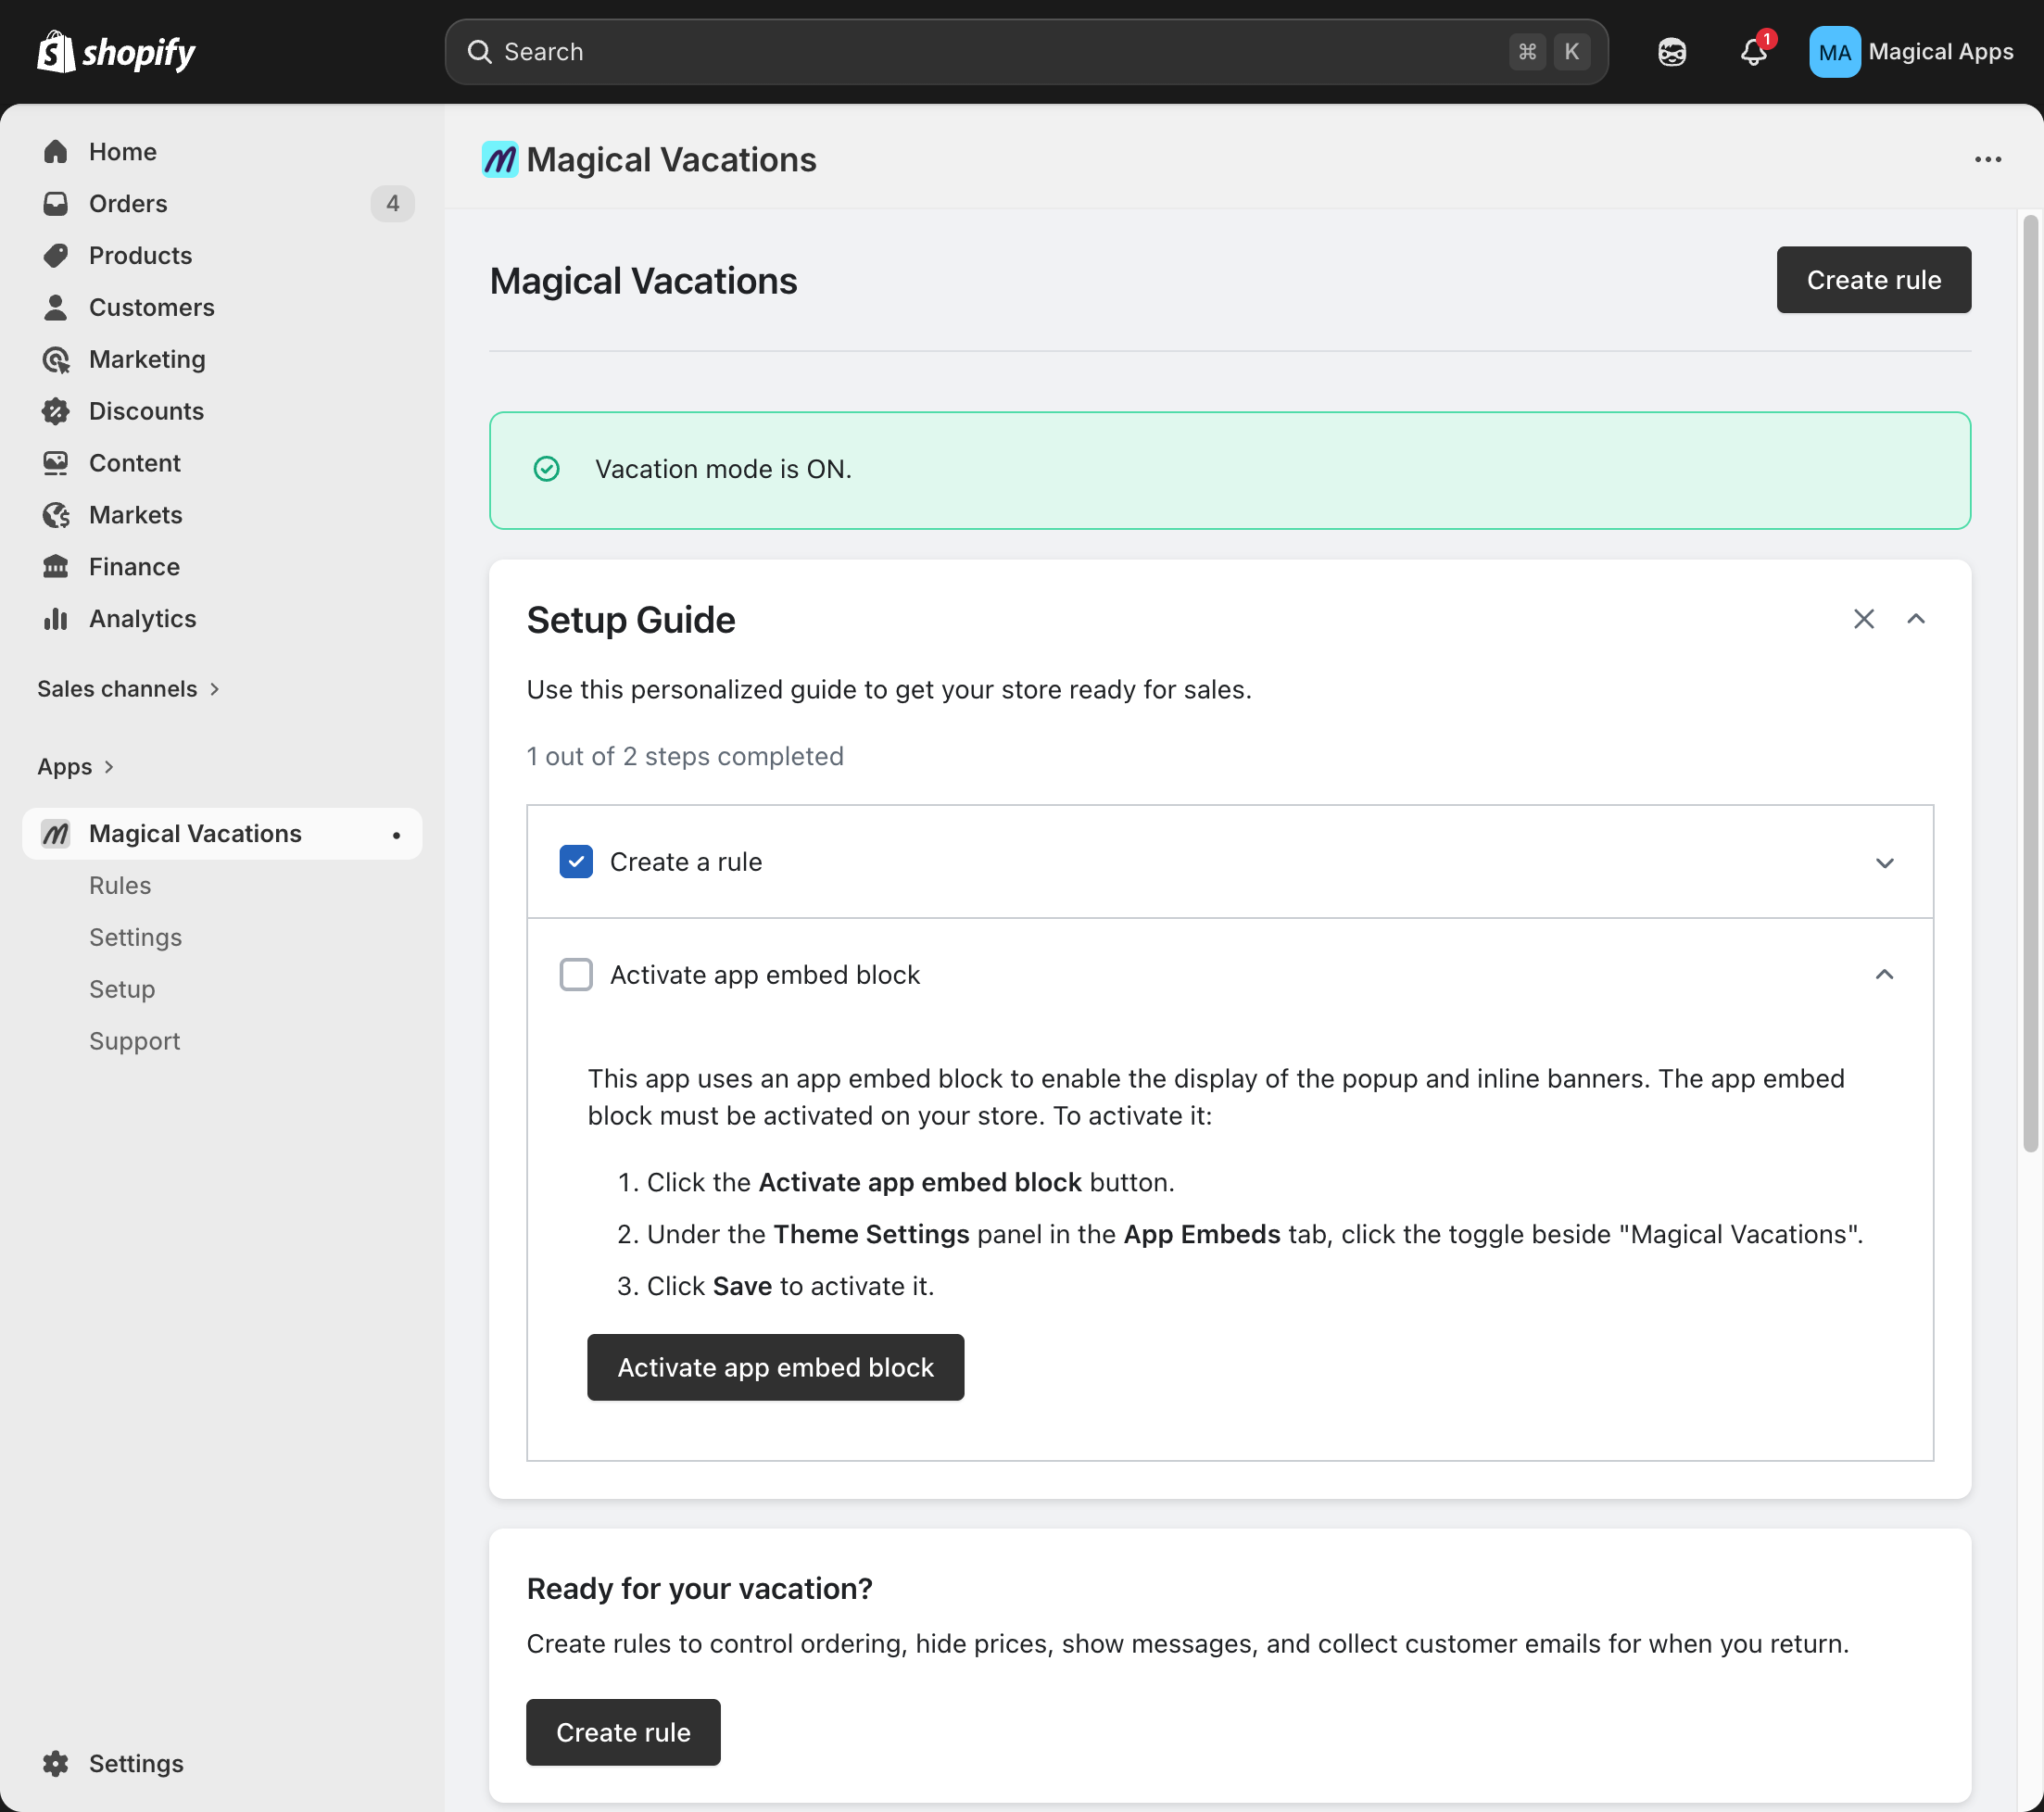The width and height of the screenshot is (2044, 1812).
Task: Click Create rule at page top
Action: point(1873,280)
